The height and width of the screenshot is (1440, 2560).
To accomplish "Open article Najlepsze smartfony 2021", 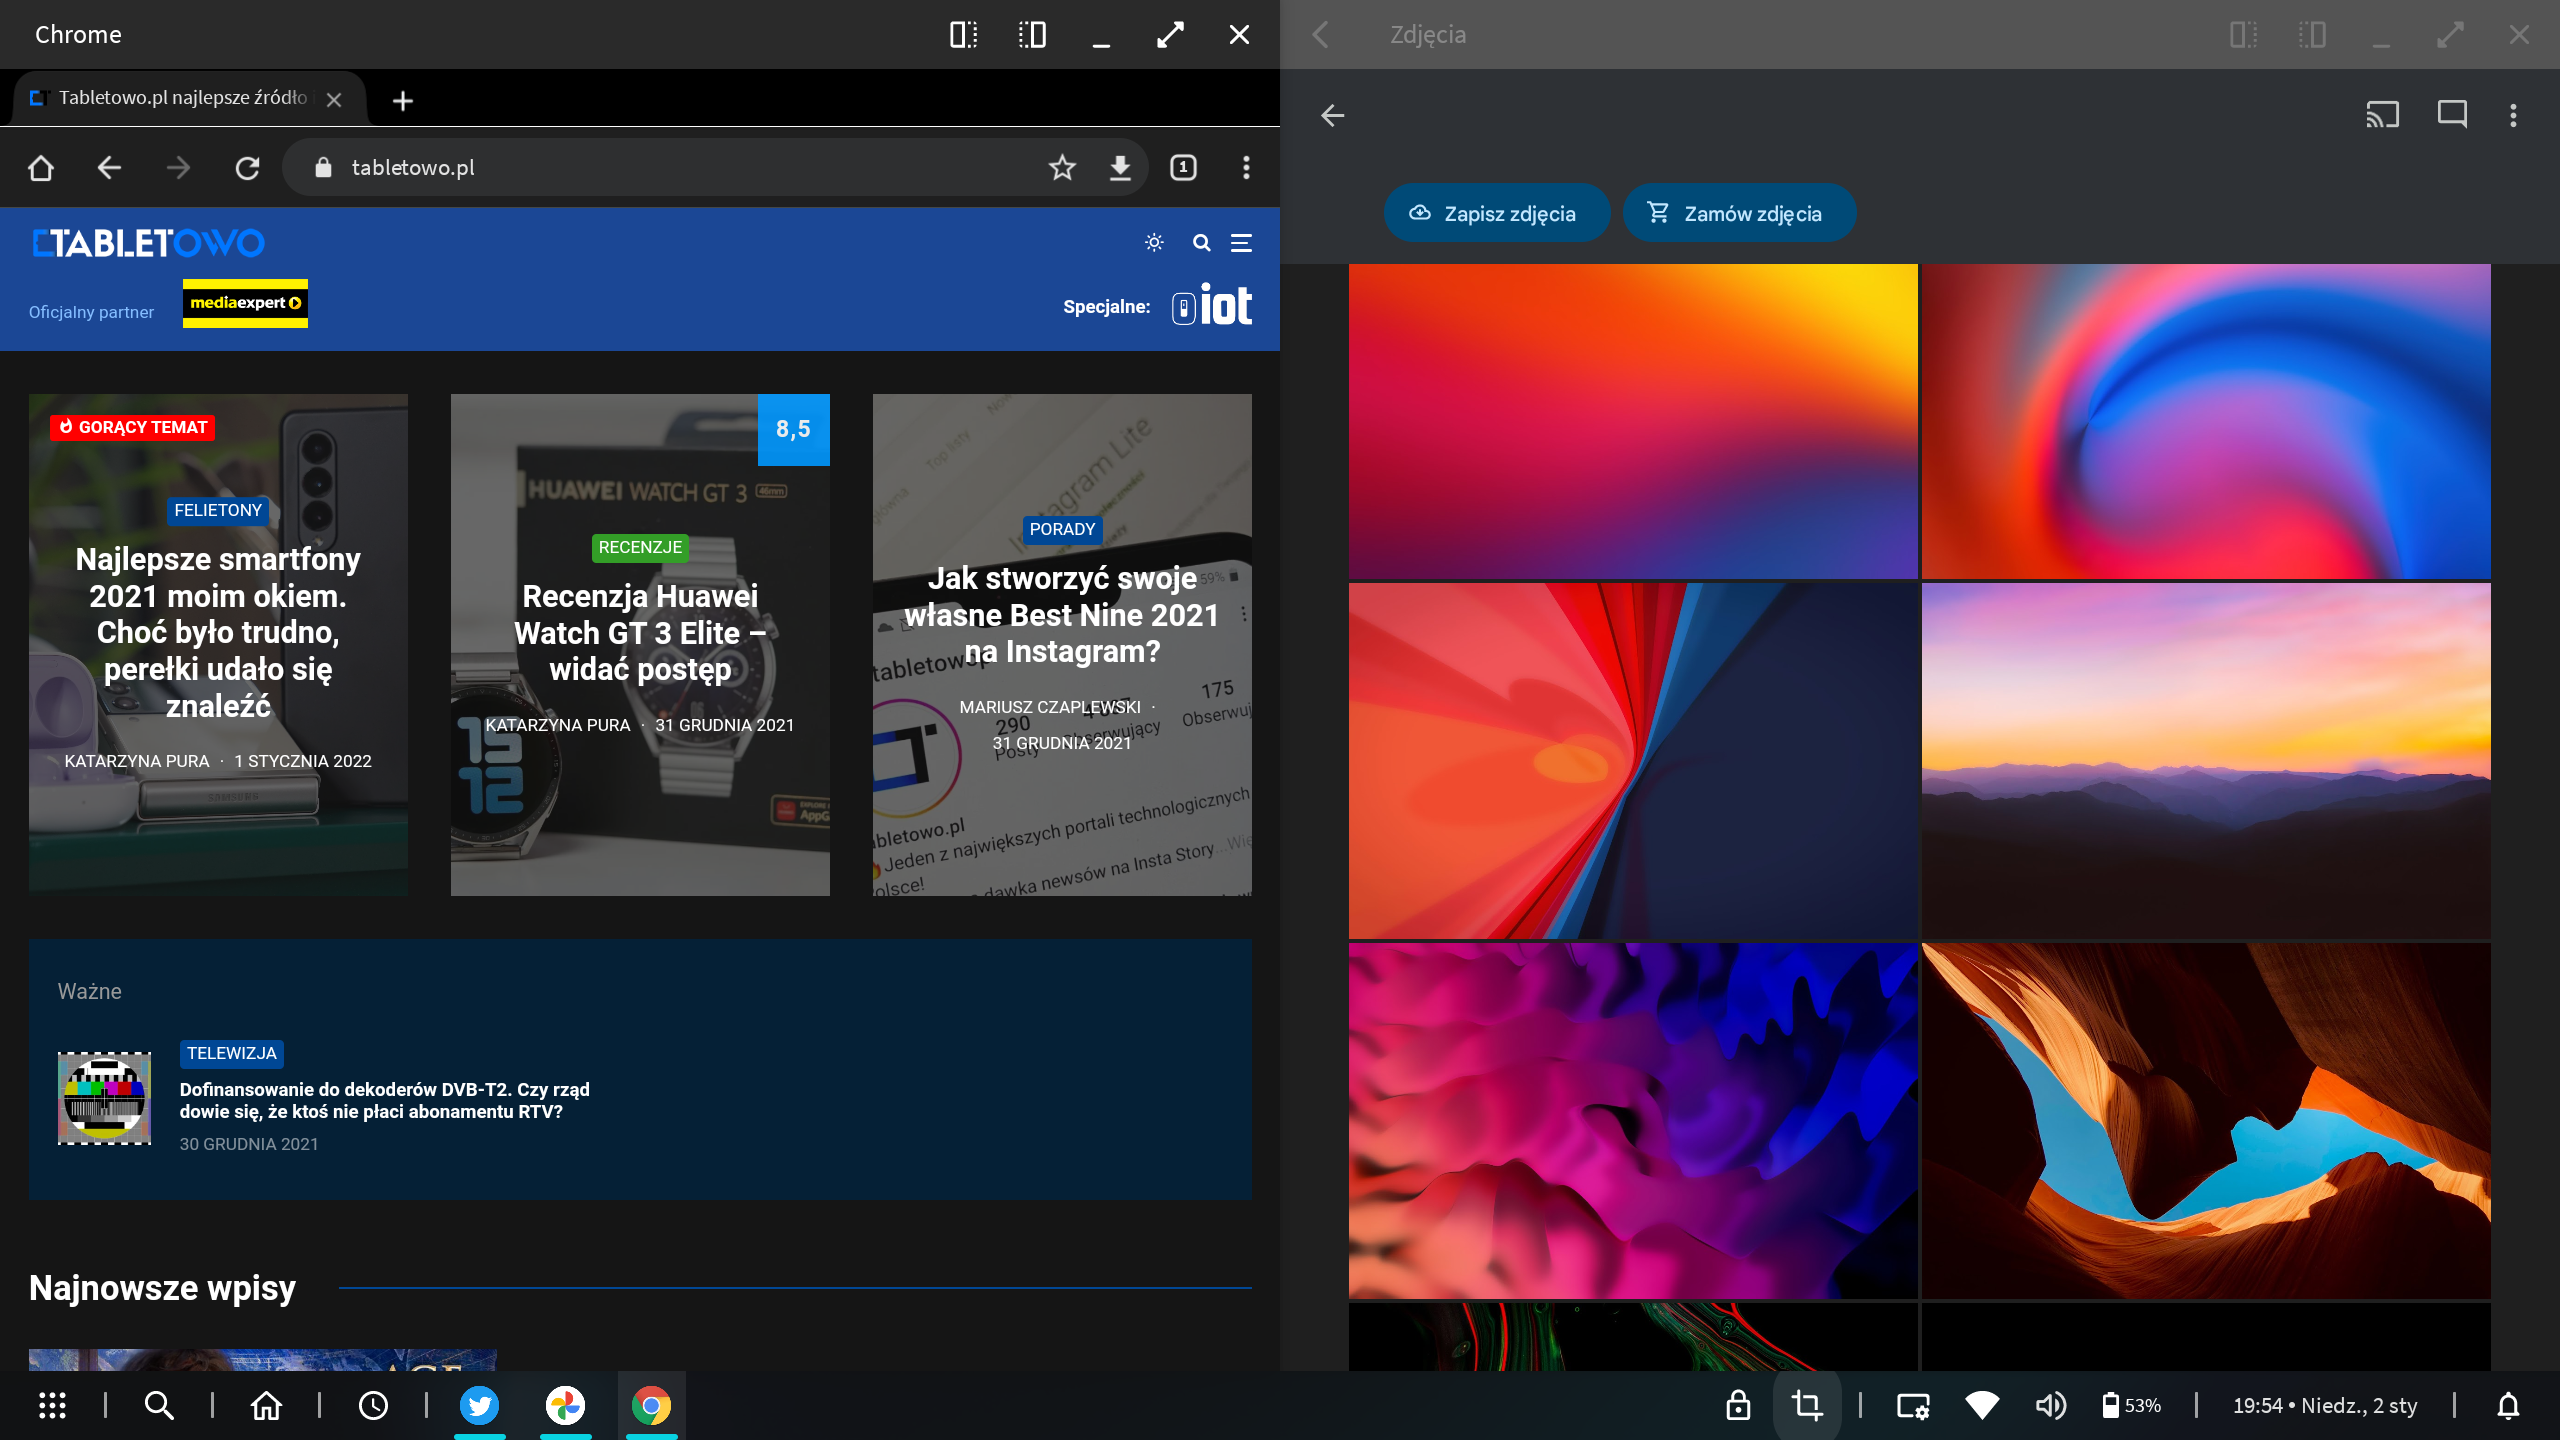I will [x=218, y=632].
